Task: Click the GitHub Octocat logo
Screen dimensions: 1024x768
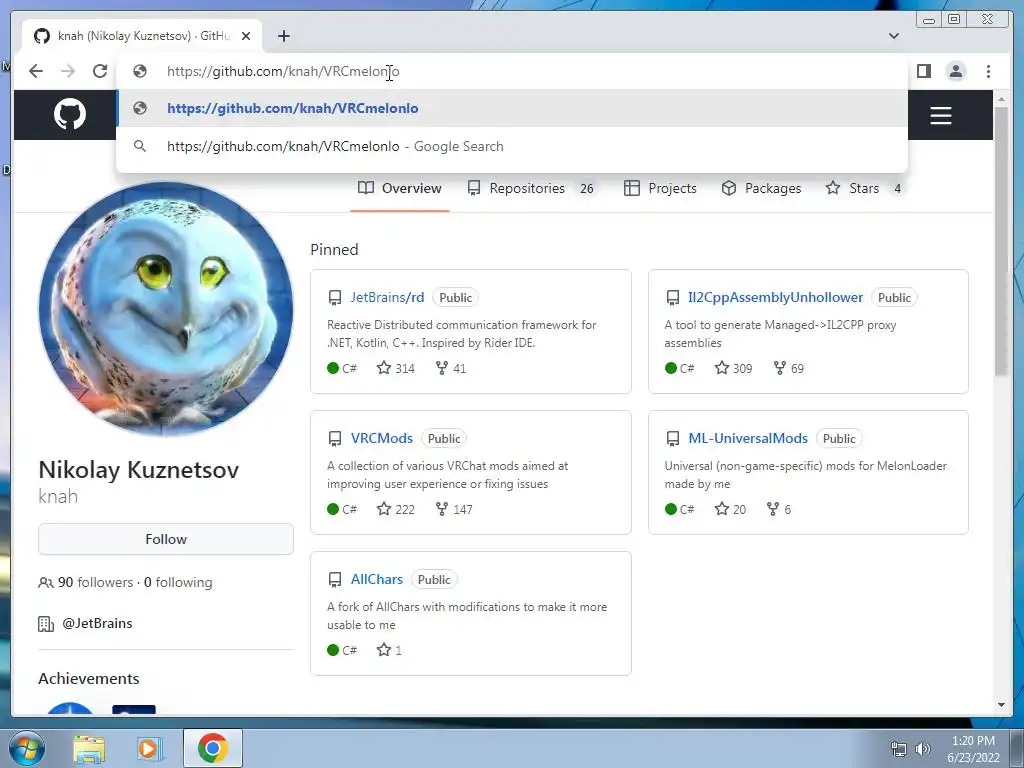Action: 69,114
